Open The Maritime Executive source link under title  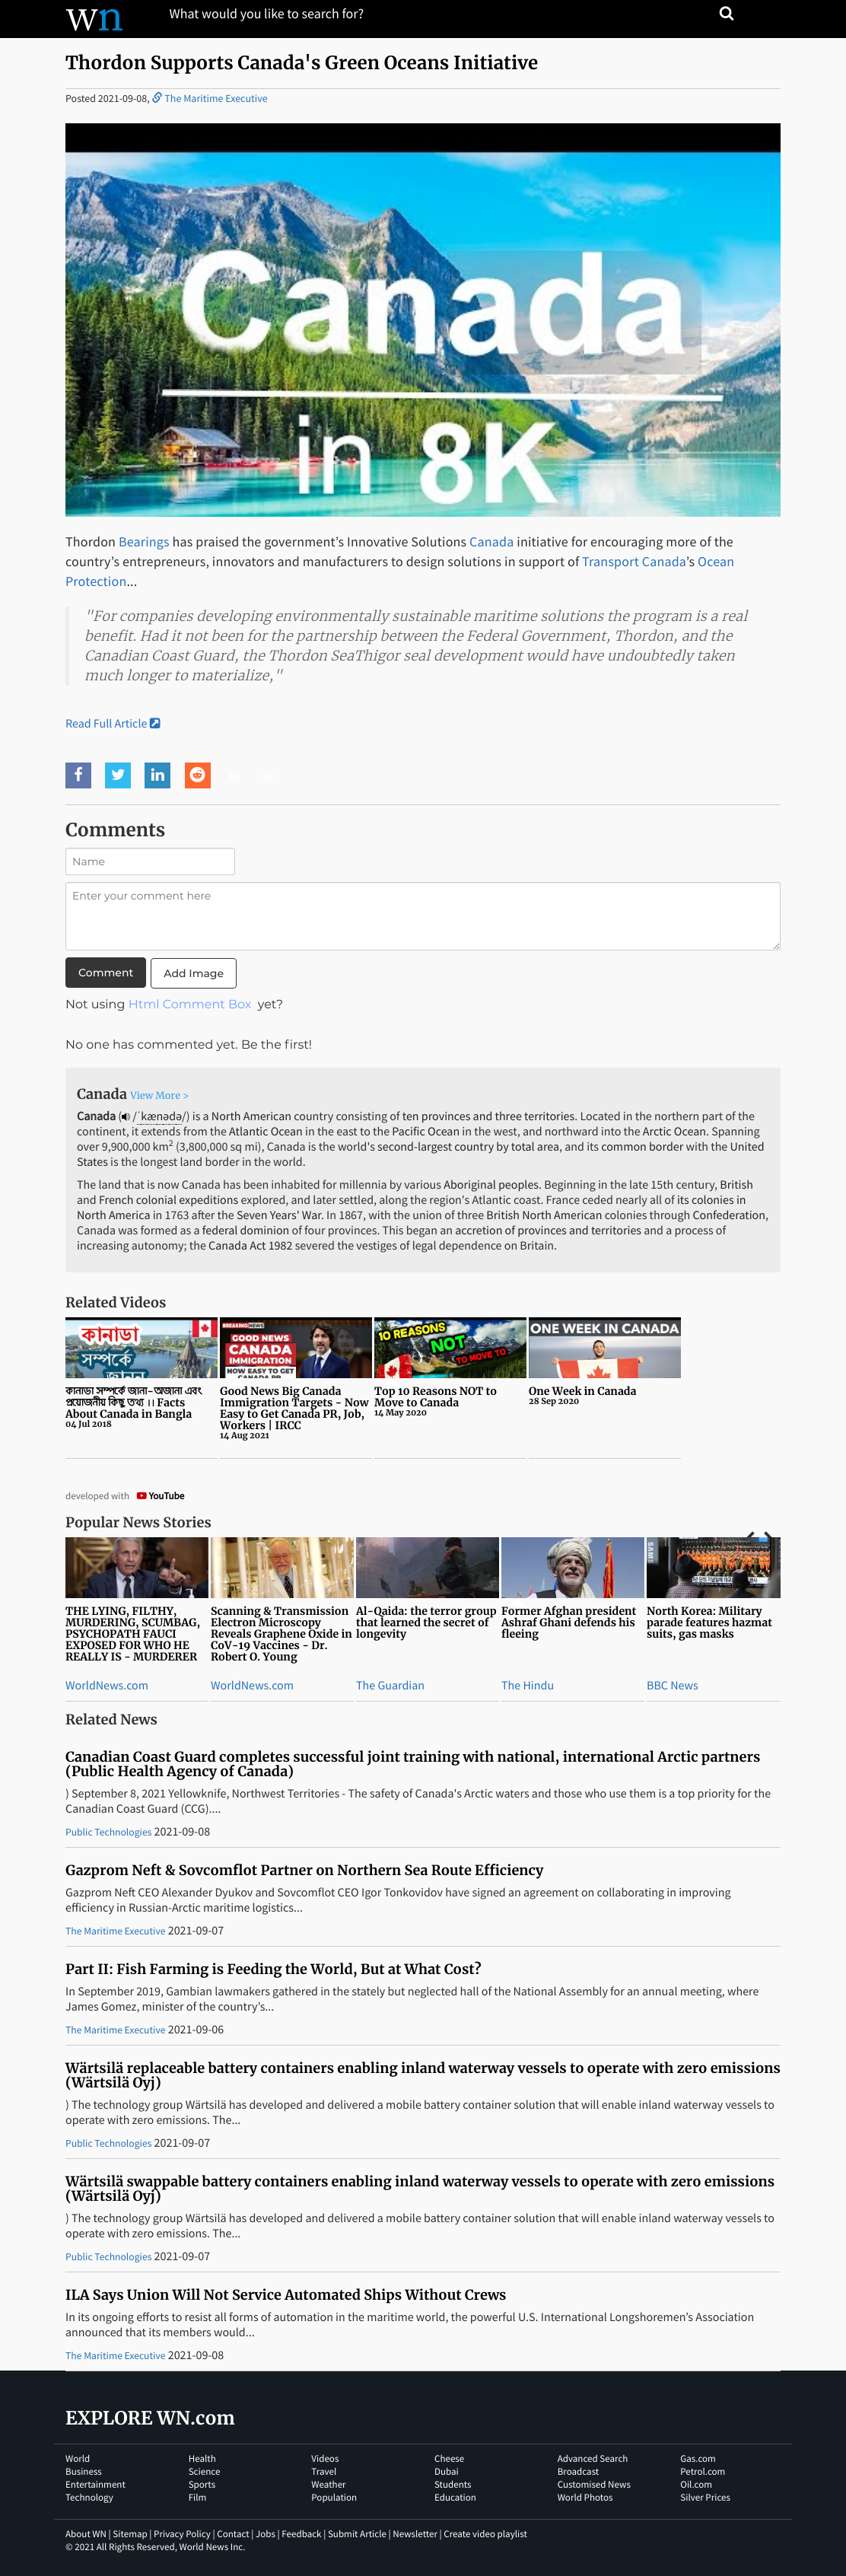[215, 98]
